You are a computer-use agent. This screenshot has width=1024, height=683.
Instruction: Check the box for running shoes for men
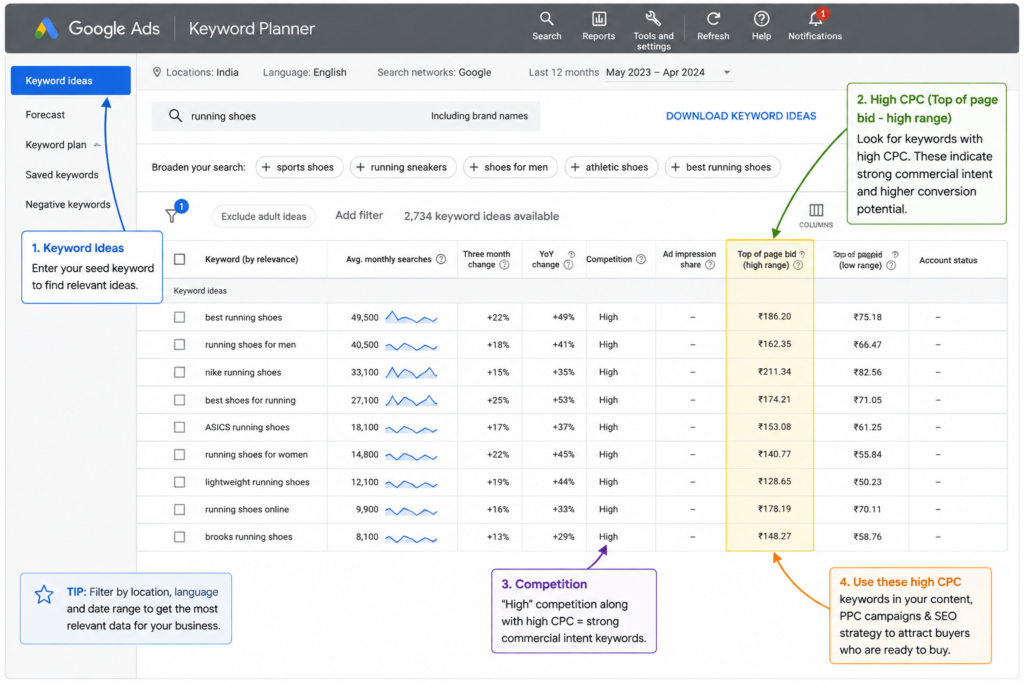tap(180, 345)
